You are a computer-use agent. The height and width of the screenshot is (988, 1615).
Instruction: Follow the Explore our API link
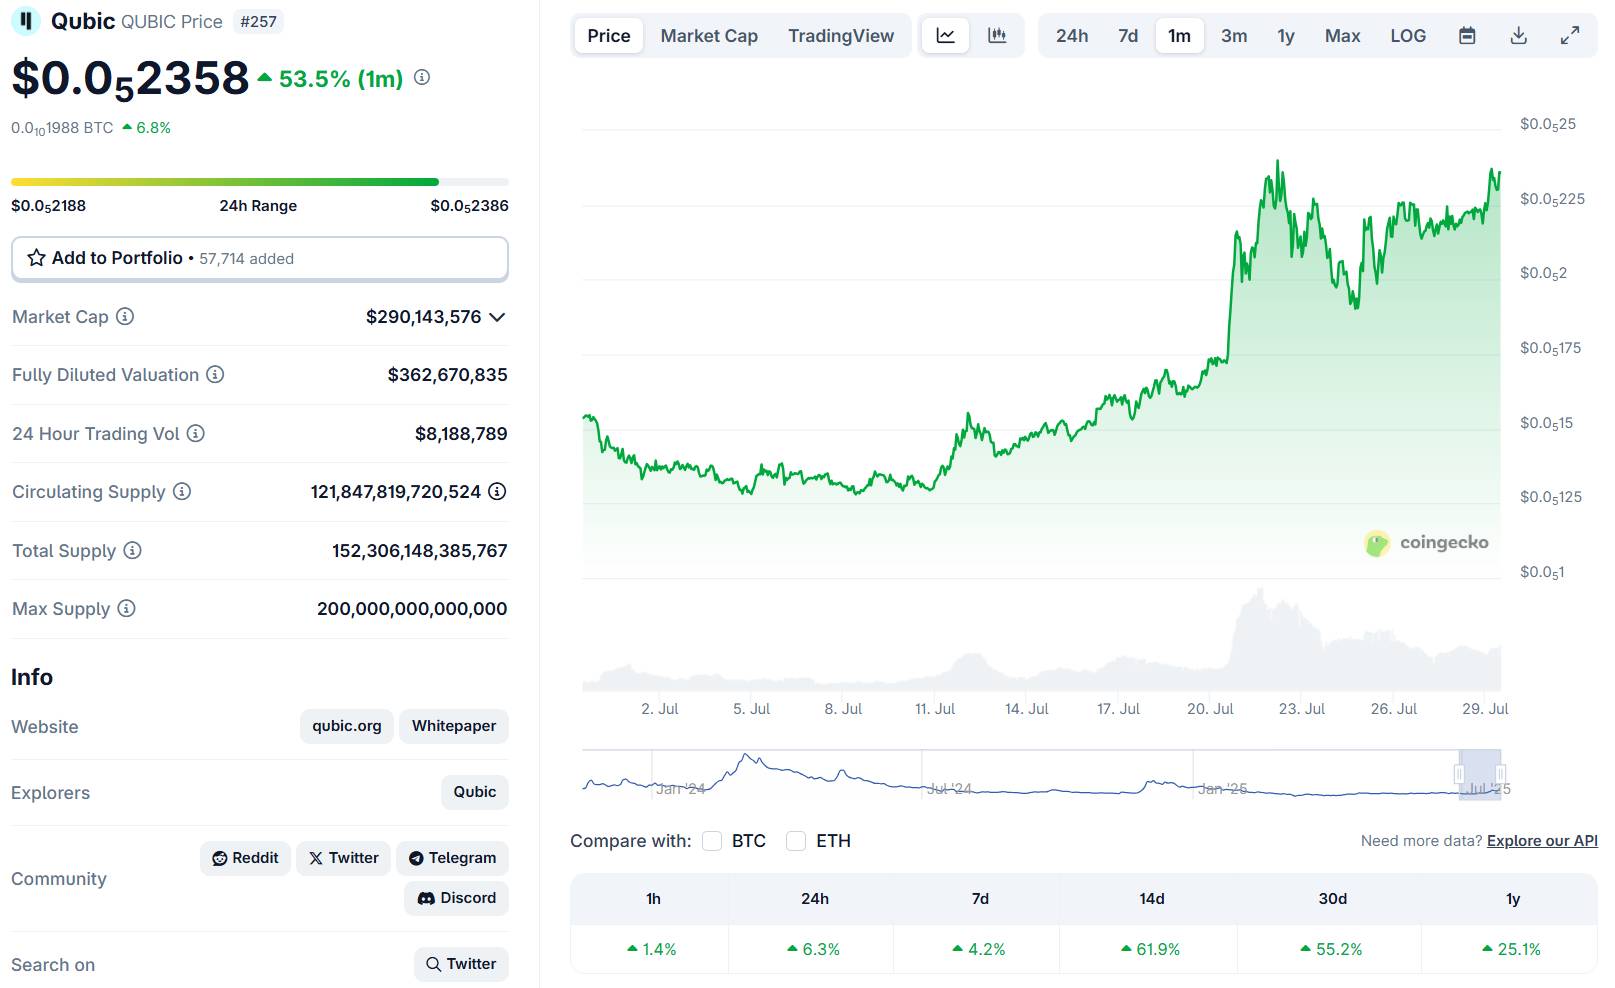click(x=1542, y=841)
